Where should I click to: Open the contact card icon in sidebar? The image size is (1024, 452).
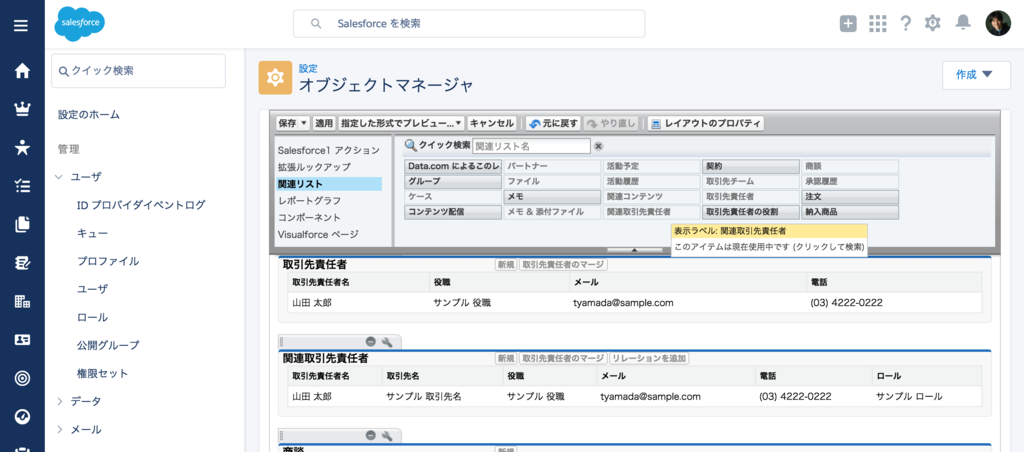22,340
